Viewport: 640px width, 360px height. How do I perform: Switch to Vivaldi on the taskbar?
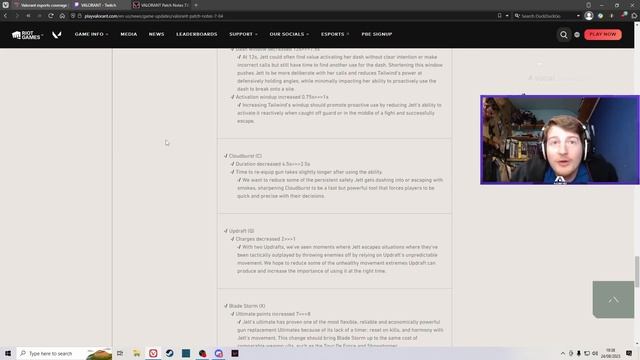click(153, 353)
